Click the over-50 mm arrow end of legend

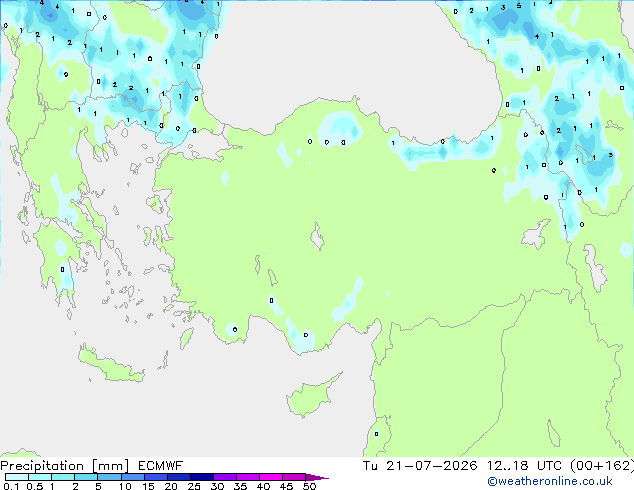[x=317, y=477]
